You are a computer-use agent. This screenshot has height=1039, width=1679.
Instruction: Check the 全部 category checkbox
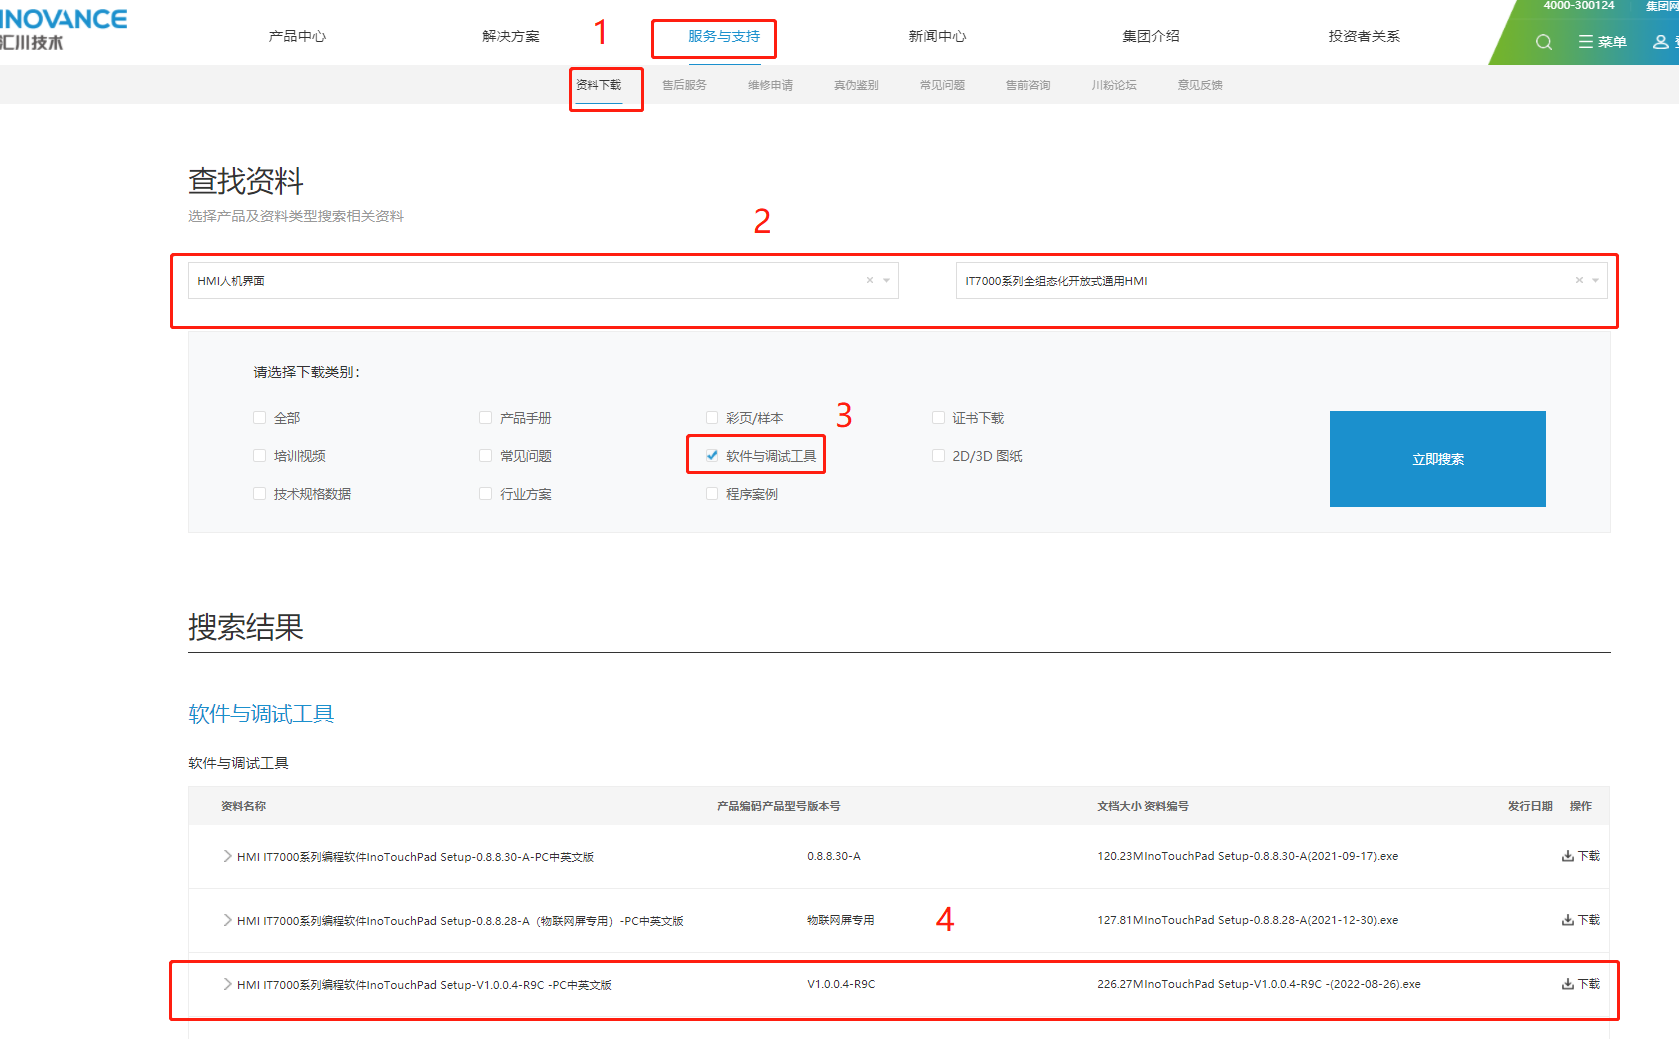pos(260,418)
